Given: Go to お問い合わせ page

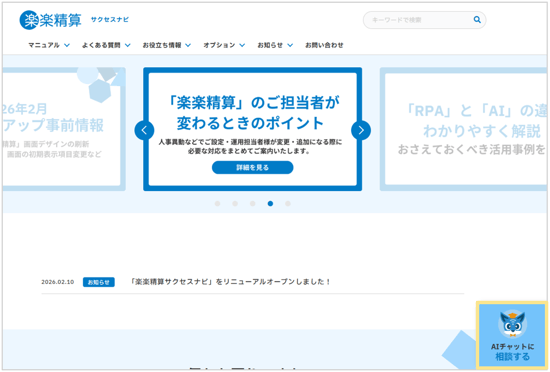Looking at the screenshot, I should 324,45.
